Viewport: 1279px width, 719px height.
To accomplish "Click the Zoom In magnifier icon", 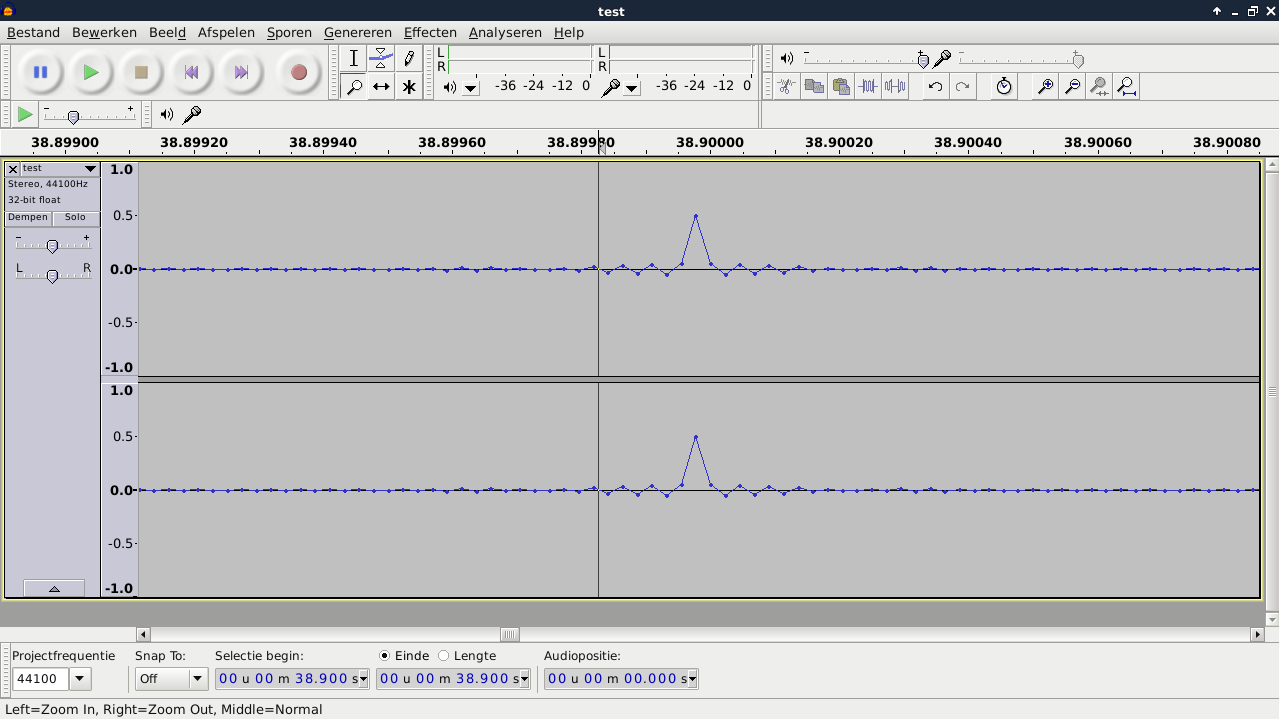I will point(1045,86).
